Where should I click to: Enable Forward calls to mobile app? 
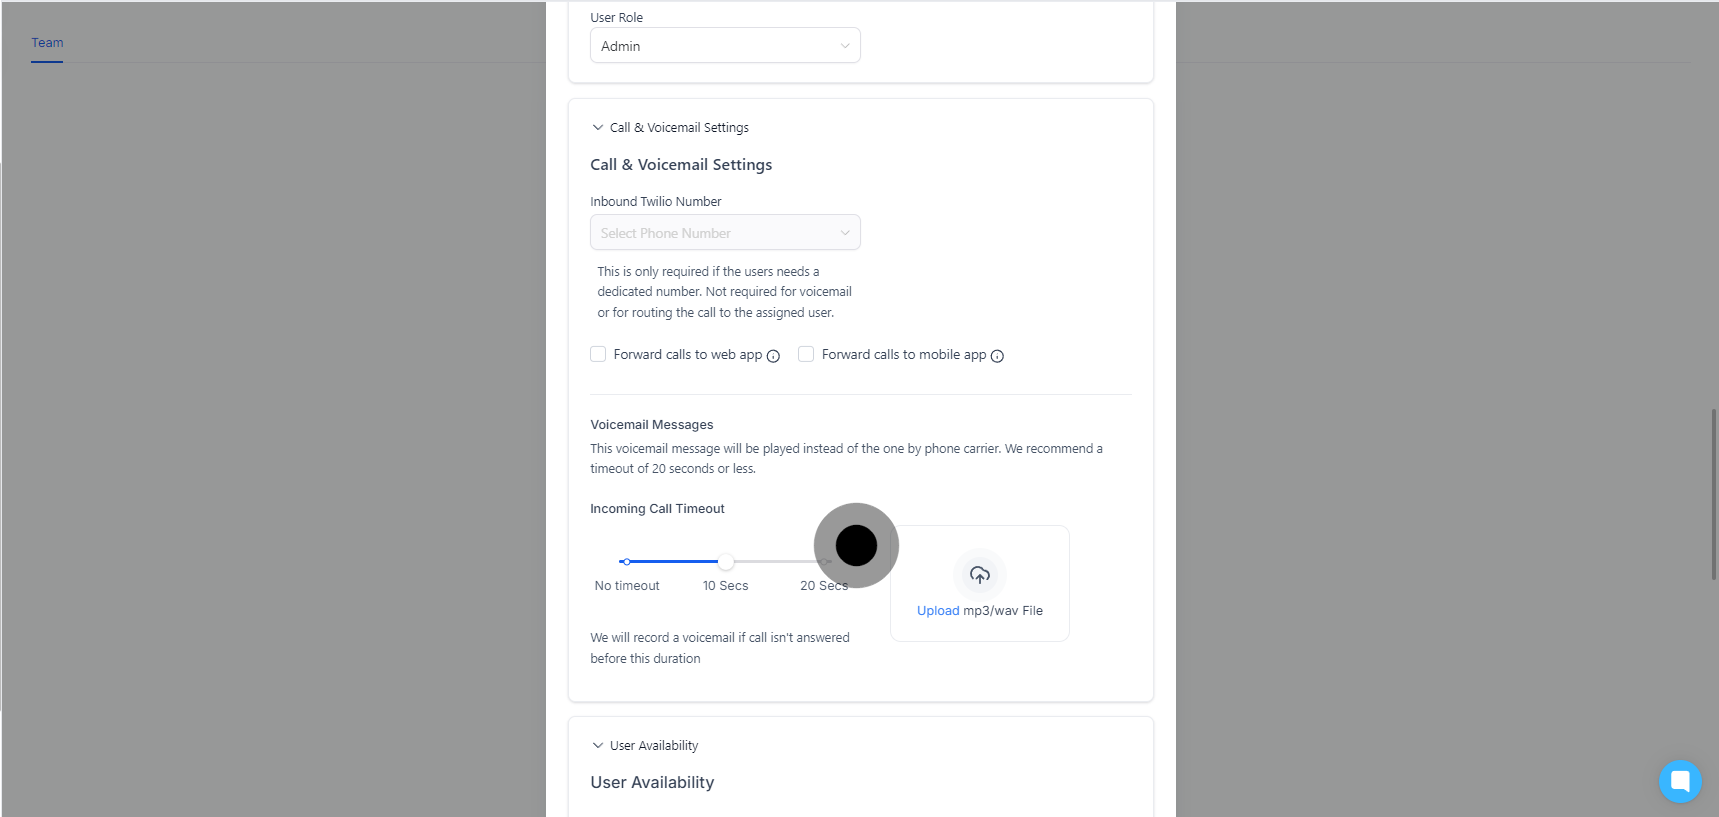(x=806, y=354)
